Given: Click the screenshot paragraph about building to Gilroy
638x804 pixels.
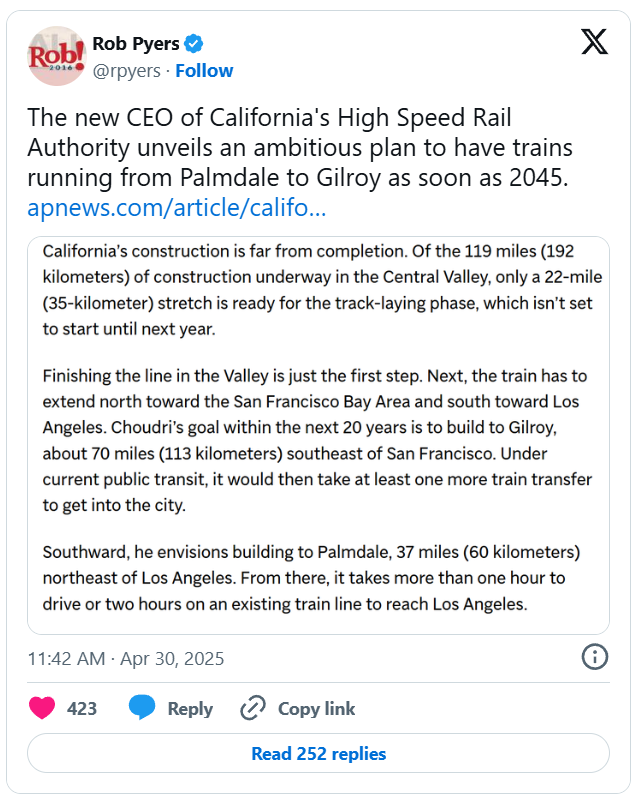Looking at the screenshot, I should tap(318, 440).
